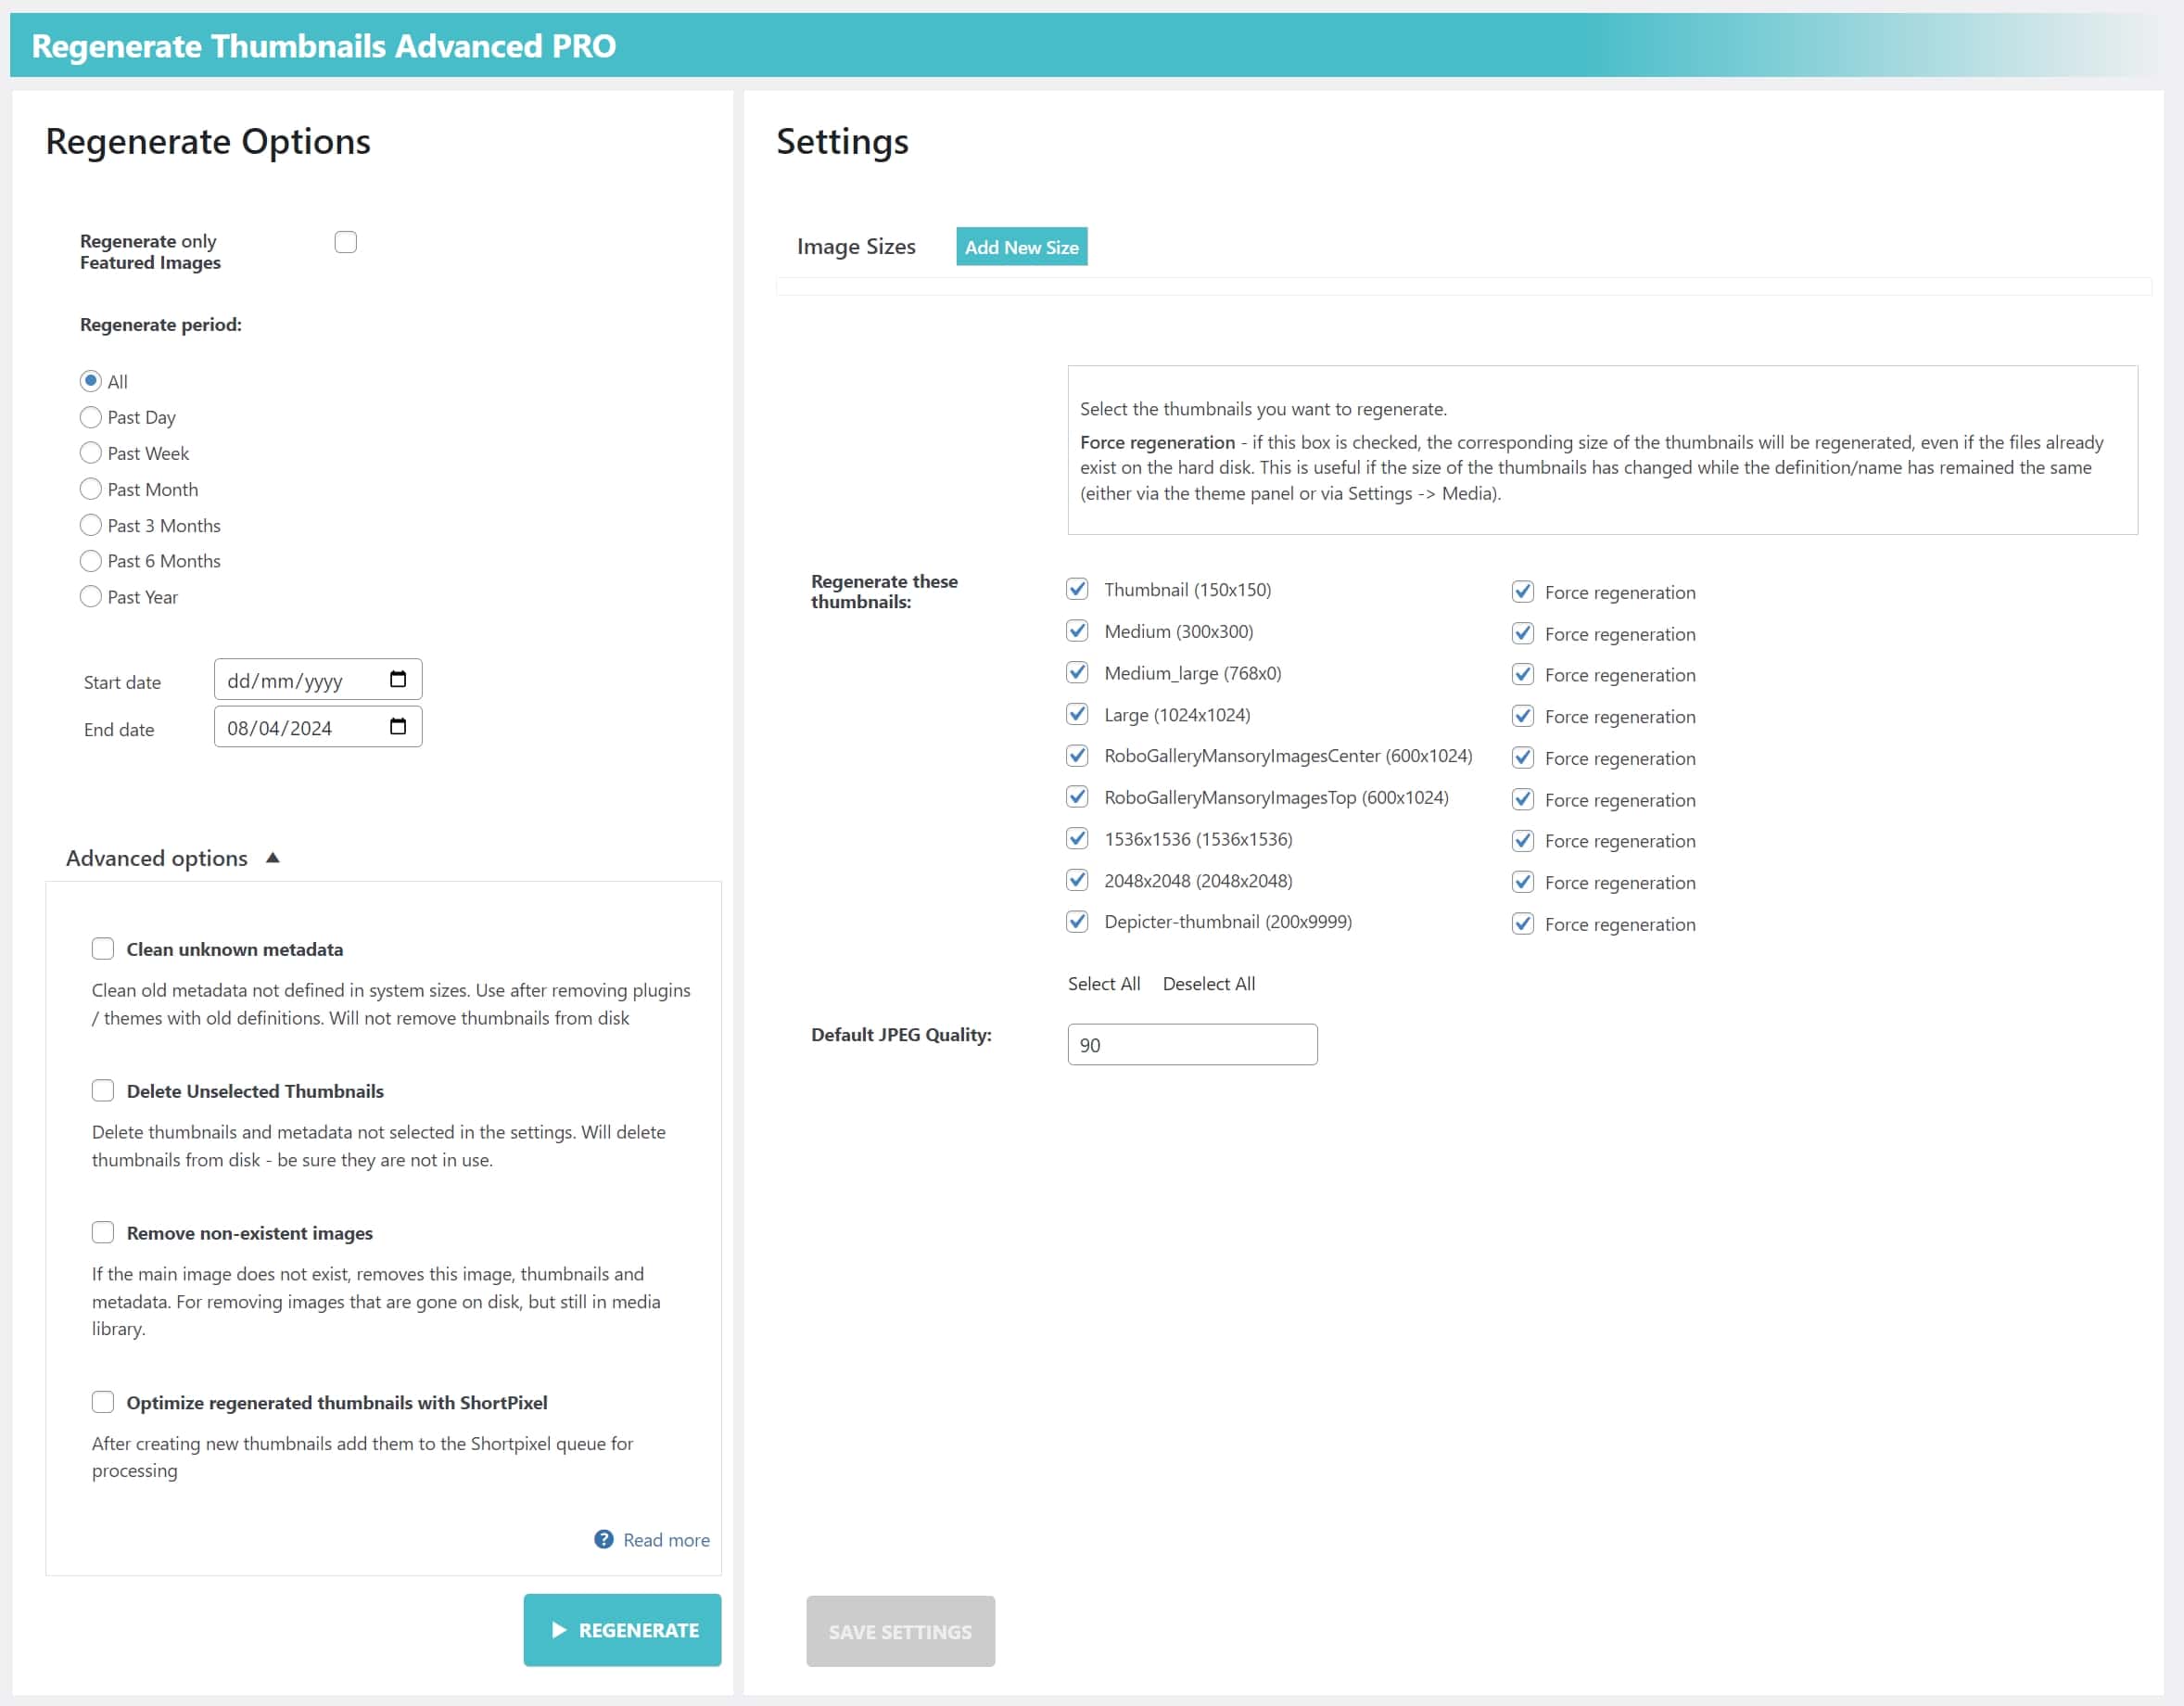Collapse Advanced options using the triangle arrow
This screenshot has height=1706, width=2184.
coord(272,858)
